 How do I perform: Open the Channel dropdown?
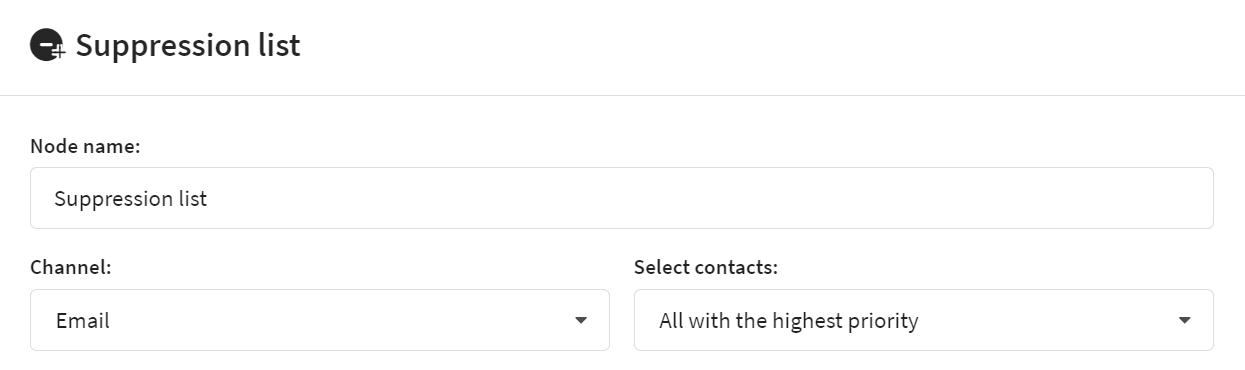point(320,320)
